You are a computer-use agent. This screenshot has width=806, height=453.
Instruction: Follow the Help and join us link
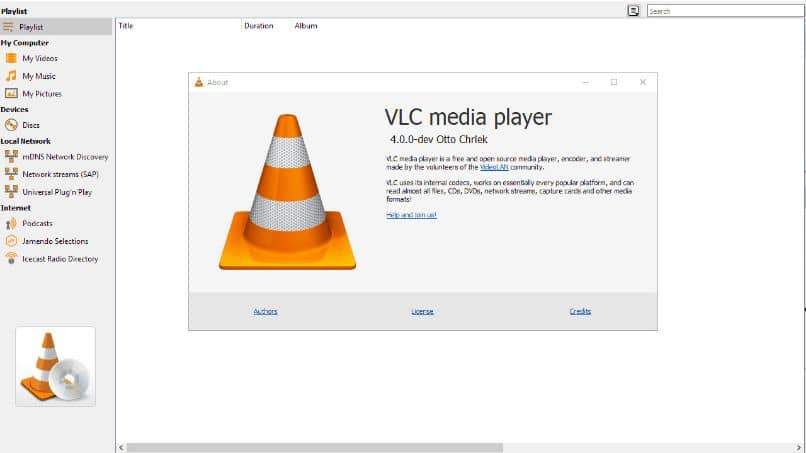pos(411,215)
